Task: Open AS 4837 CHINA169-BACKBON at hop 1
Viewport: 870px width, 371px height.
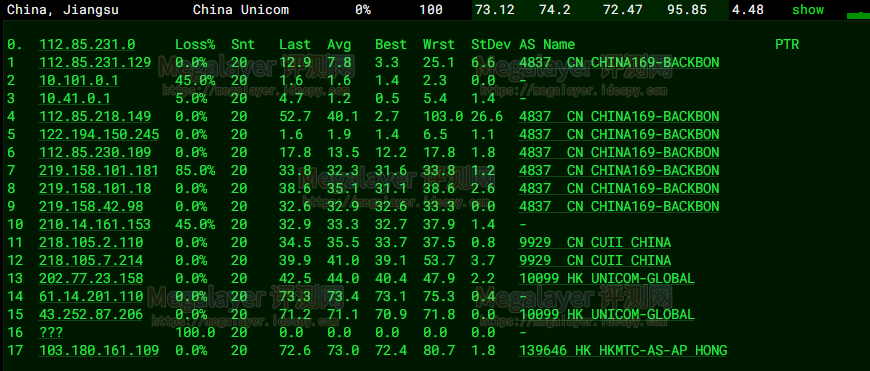Action: pyautogui.click(x=619, y=63)
